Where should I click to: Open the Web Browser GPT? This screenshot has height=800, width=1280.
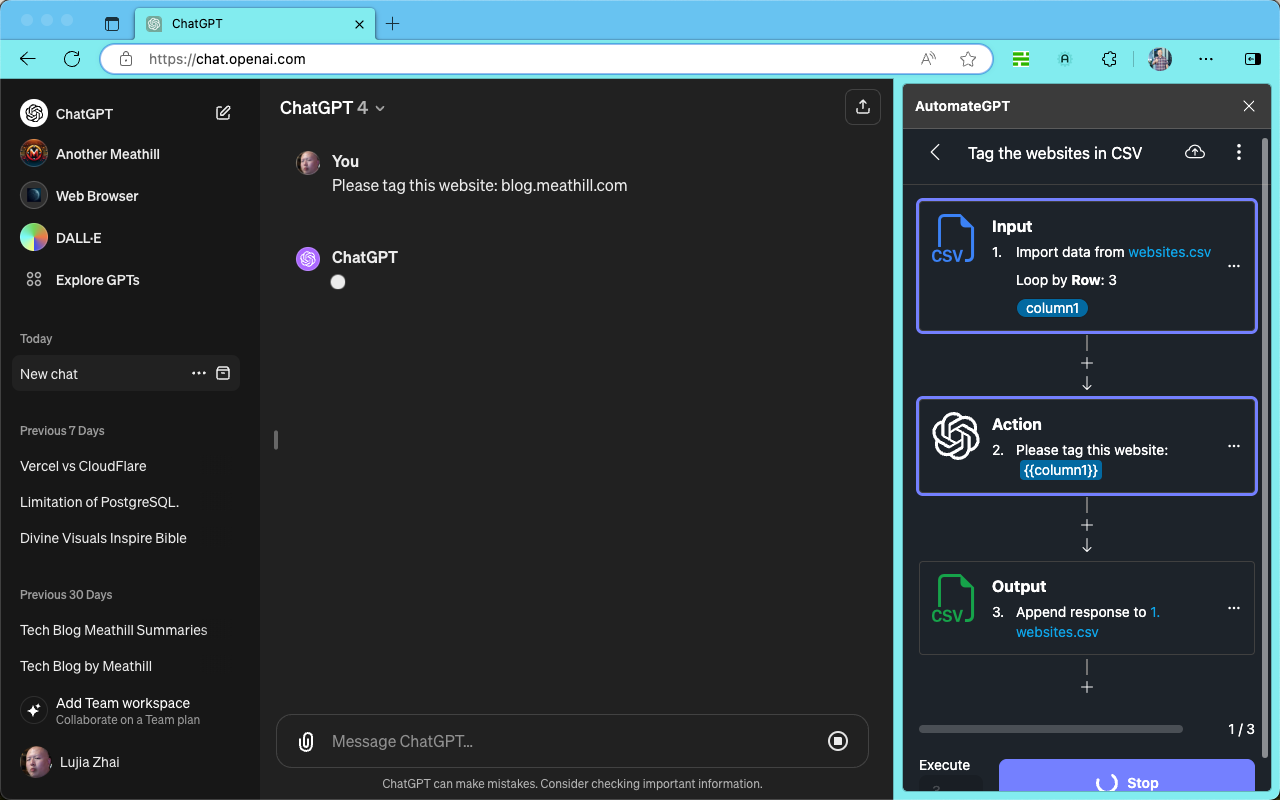click(97, 196)
